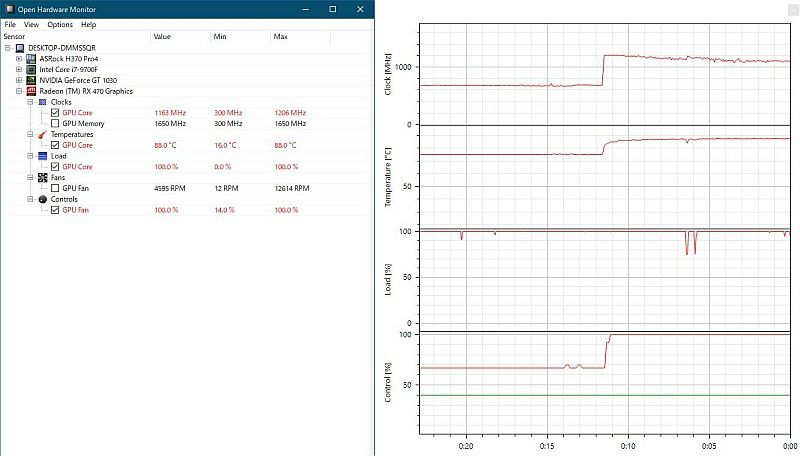Click the Min column header
The image size is (800, 456).
click(240, 37)
